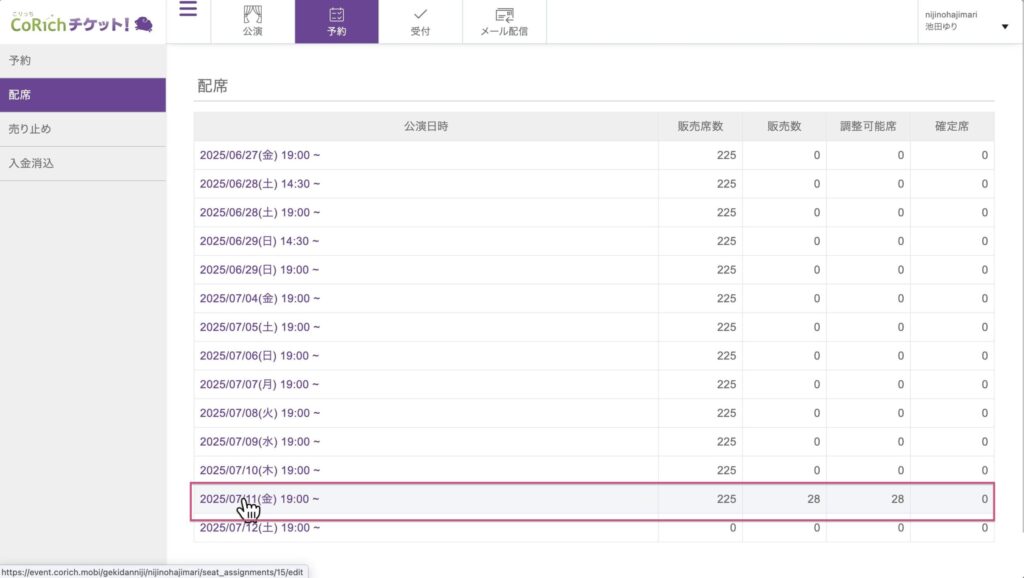
Task: Click the CoRich チケット! logo
Action: 82,21
